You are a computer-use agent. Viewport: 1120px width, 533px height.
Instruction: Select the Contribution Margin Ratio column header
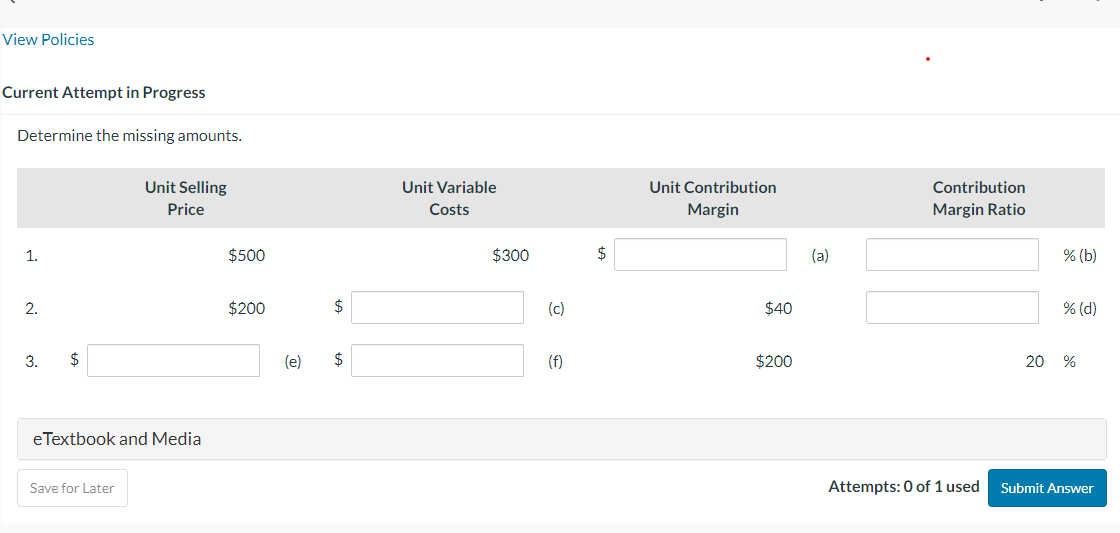coord(978,198)
